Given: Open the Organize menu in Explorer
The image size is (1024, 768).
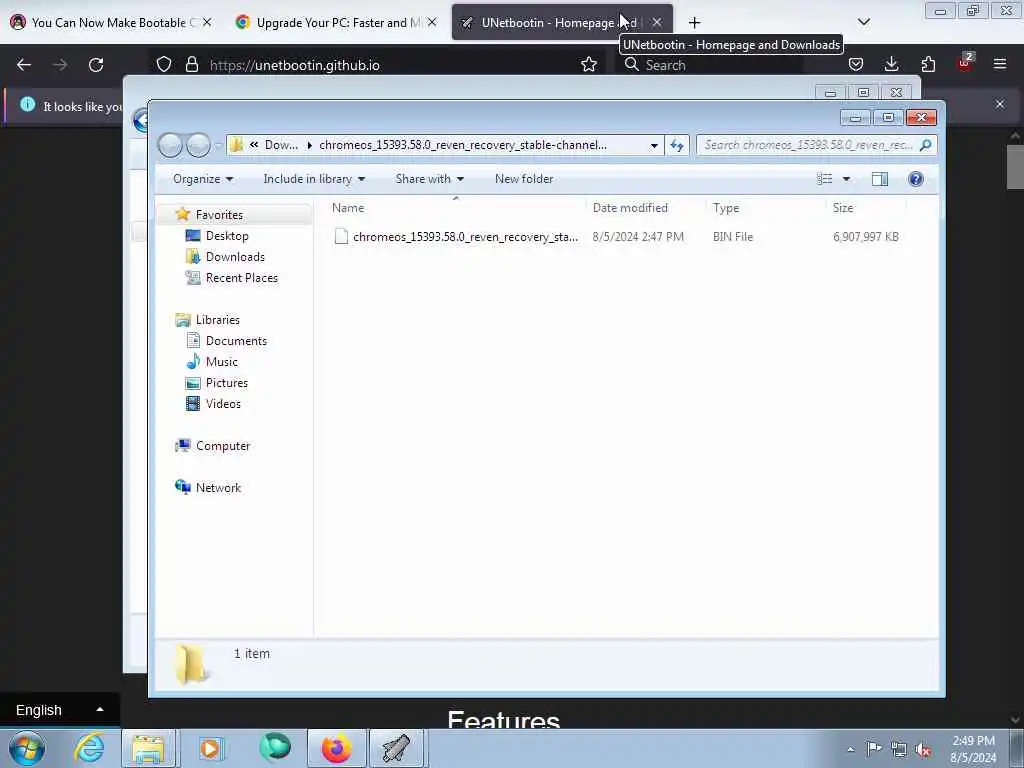Looking at the screenshot, I should (202, 179).
